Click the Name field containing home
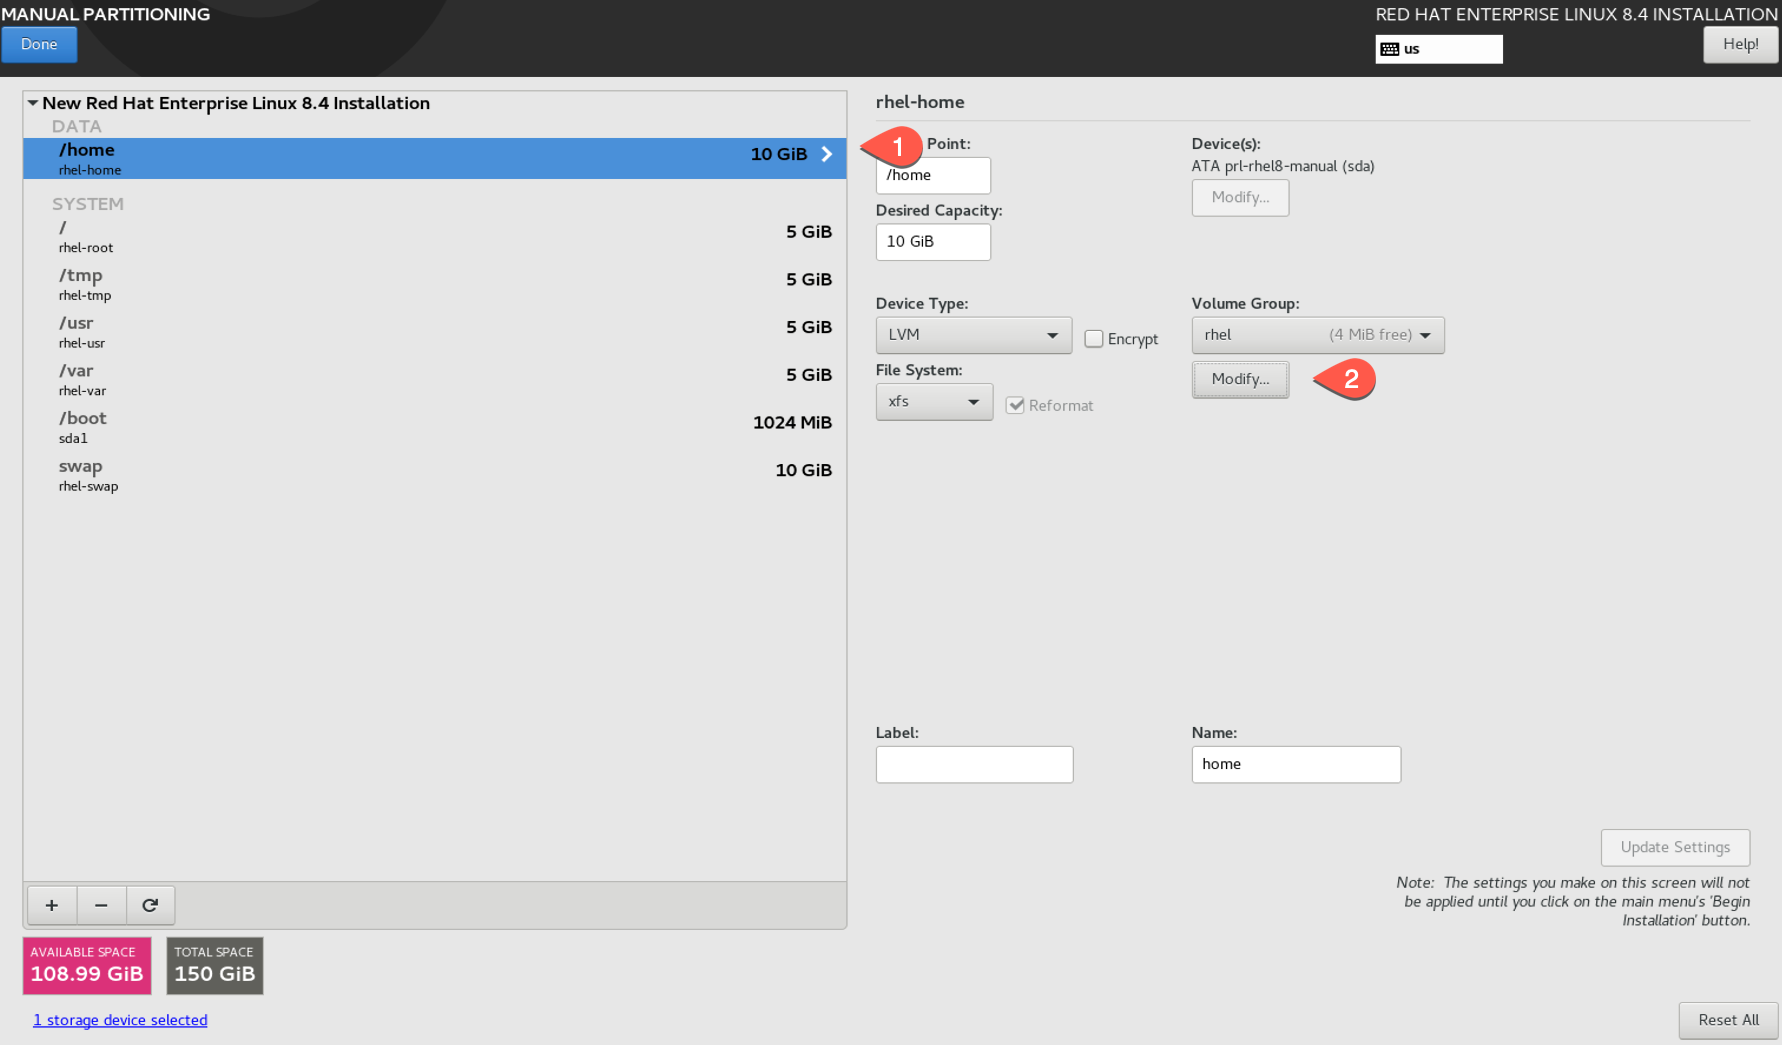 1296,764
